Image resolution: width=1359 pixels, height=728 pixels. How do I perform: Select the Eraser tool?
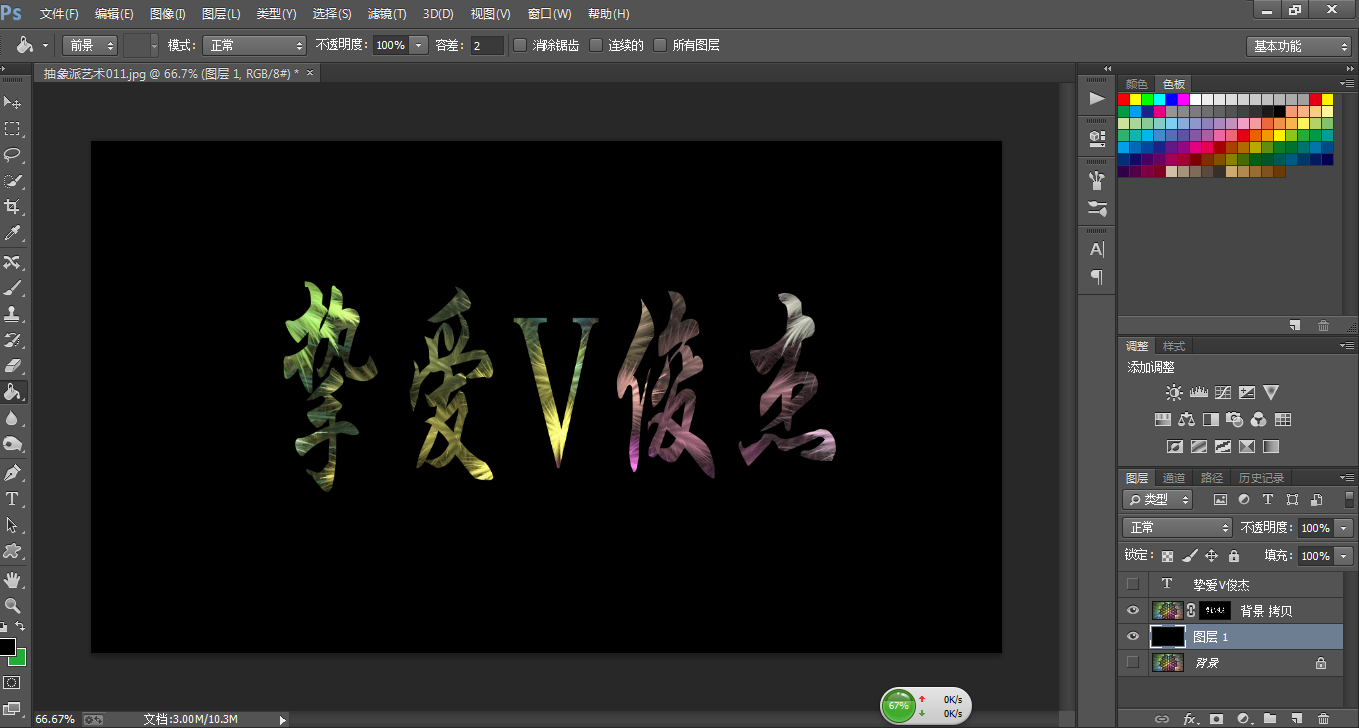(13, 366)
